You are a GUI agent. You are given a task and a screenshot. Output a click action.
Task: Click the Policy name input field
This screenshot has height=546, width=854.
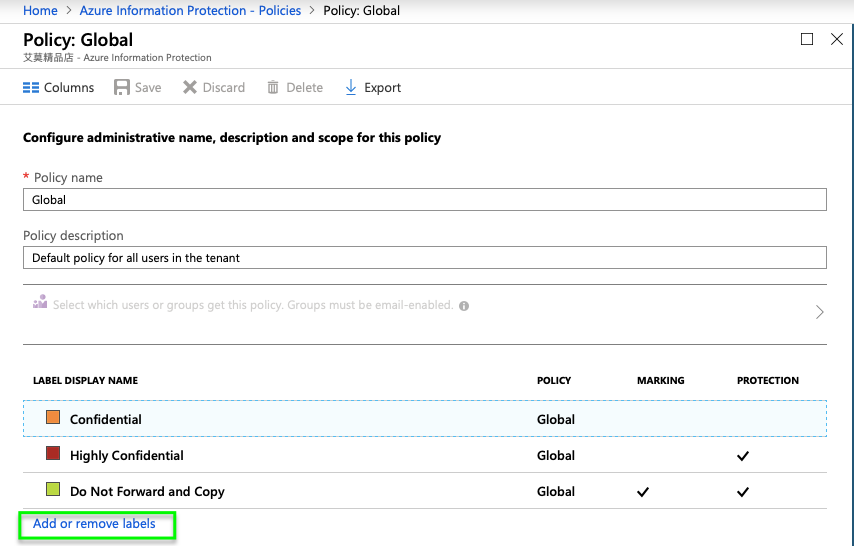tap(424, 200)
